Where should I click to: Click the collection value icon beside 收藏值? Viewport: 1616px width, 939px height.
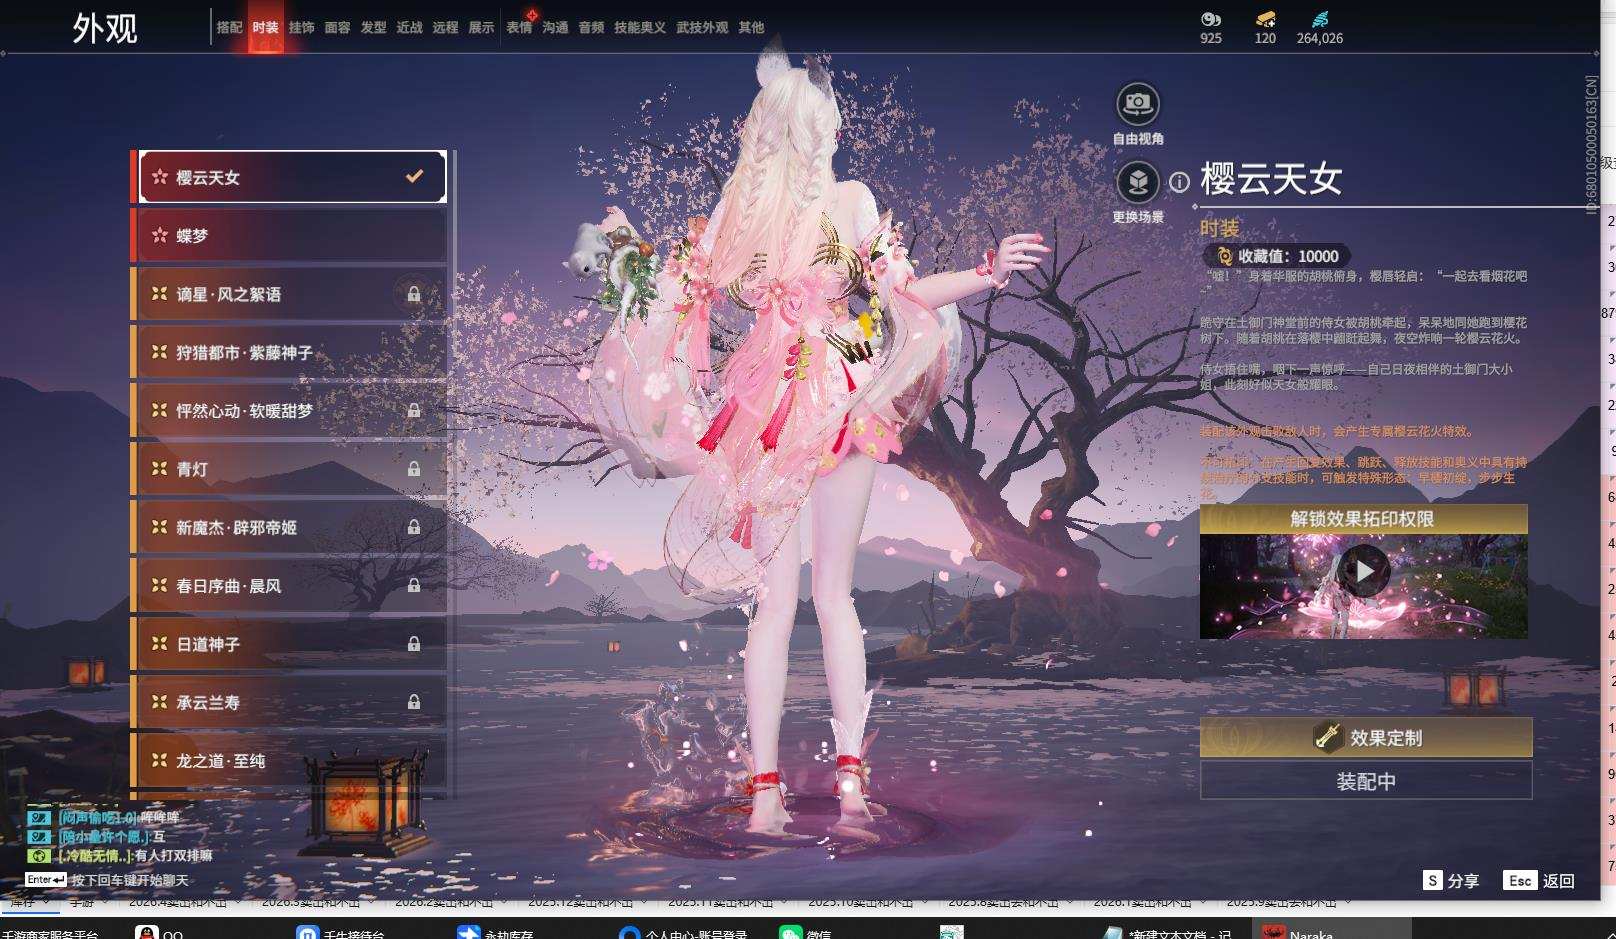(x=1224, y=256)
